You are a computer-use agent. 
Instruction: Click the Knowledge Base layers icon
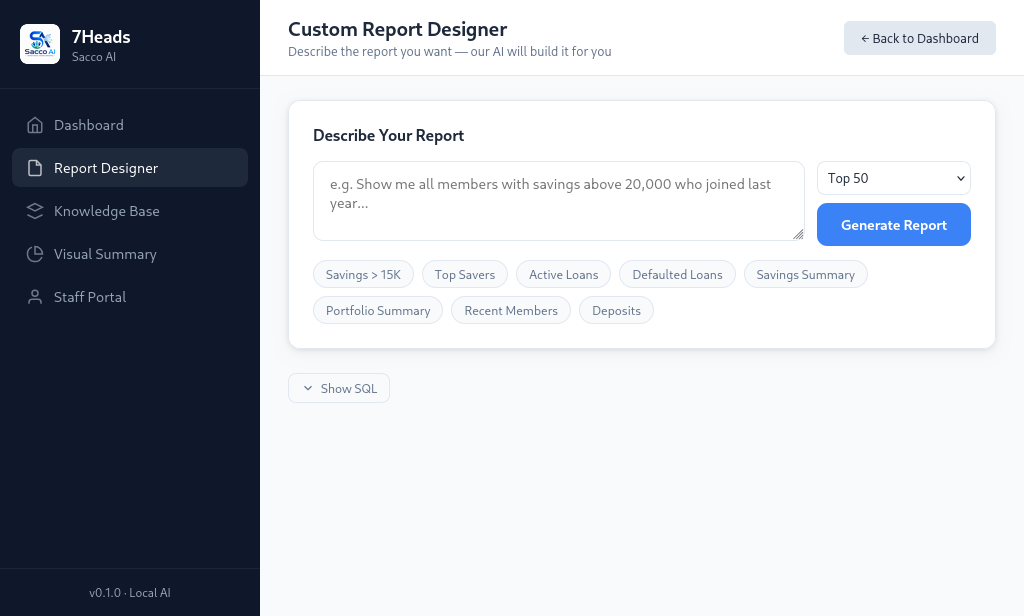(x=35, y=211)
